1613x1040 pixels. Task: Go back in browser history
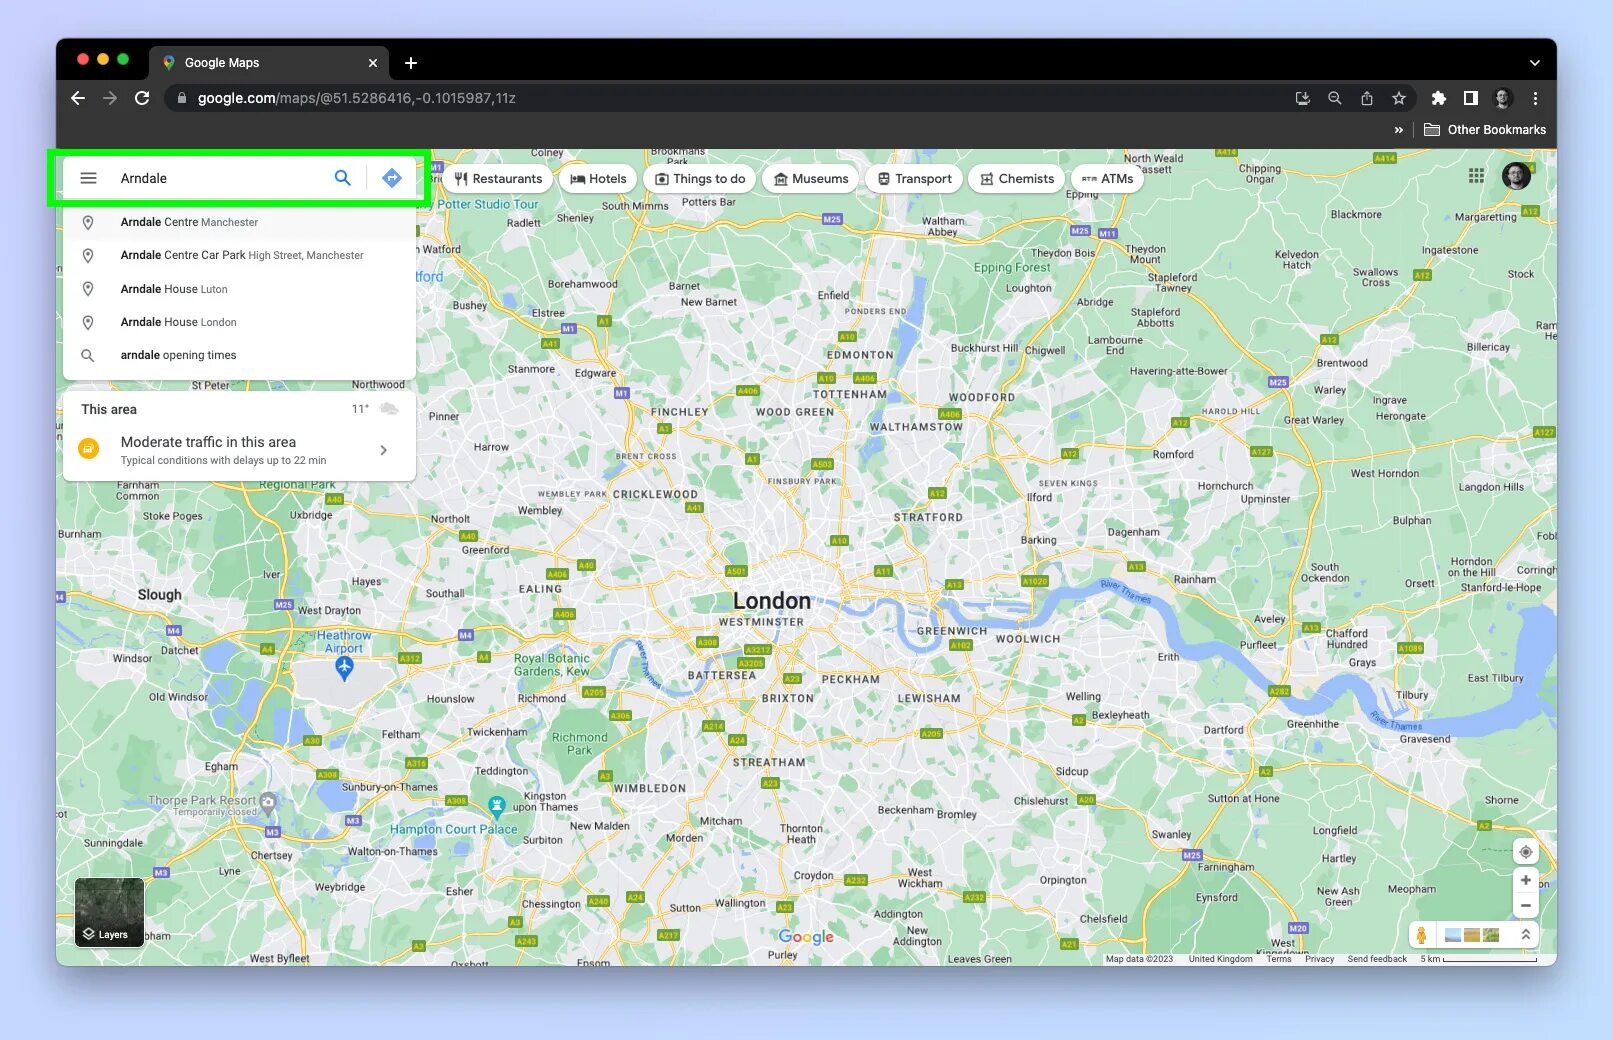(78, 98)
